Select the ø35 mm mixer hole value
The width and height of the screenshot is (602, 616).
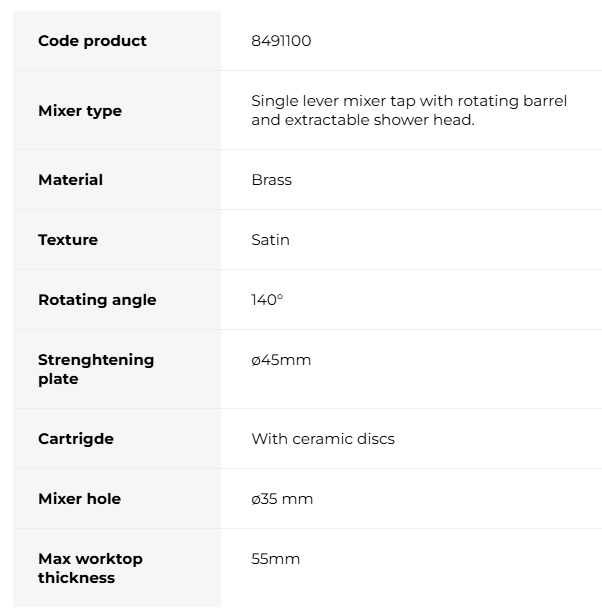tap(282, 499)
